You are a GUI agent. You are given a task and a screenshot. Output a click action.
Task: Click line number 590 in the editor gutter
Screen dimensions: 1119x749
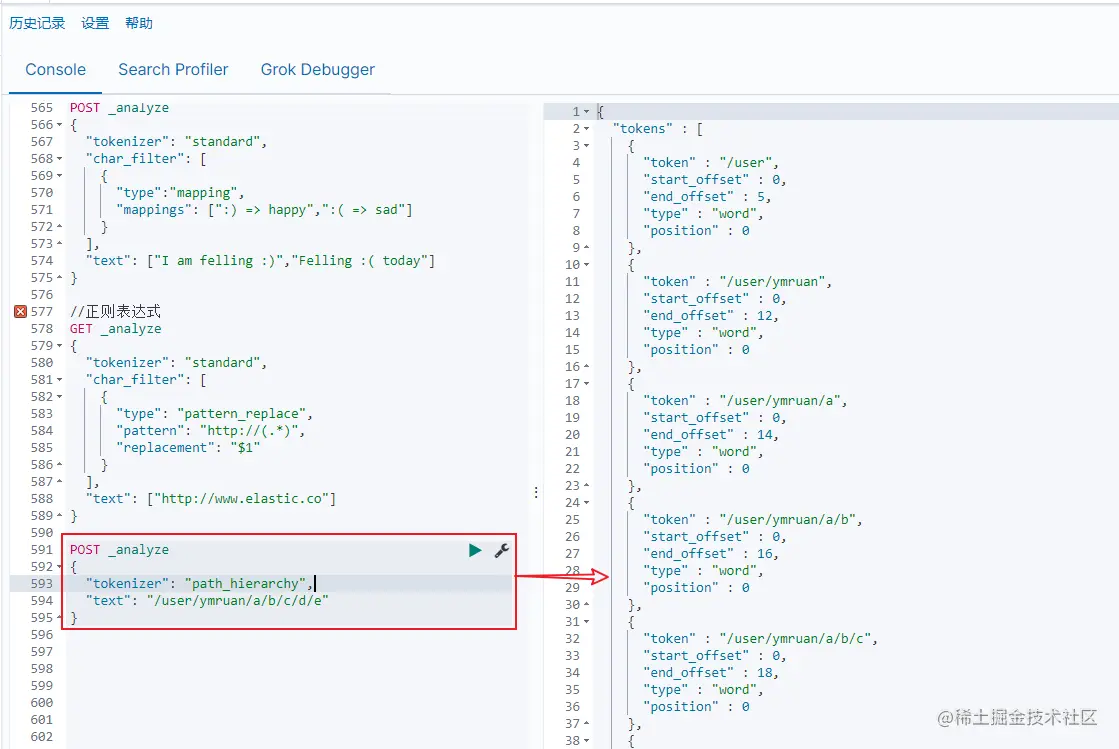pyautogui.click(x=41, y=533)
